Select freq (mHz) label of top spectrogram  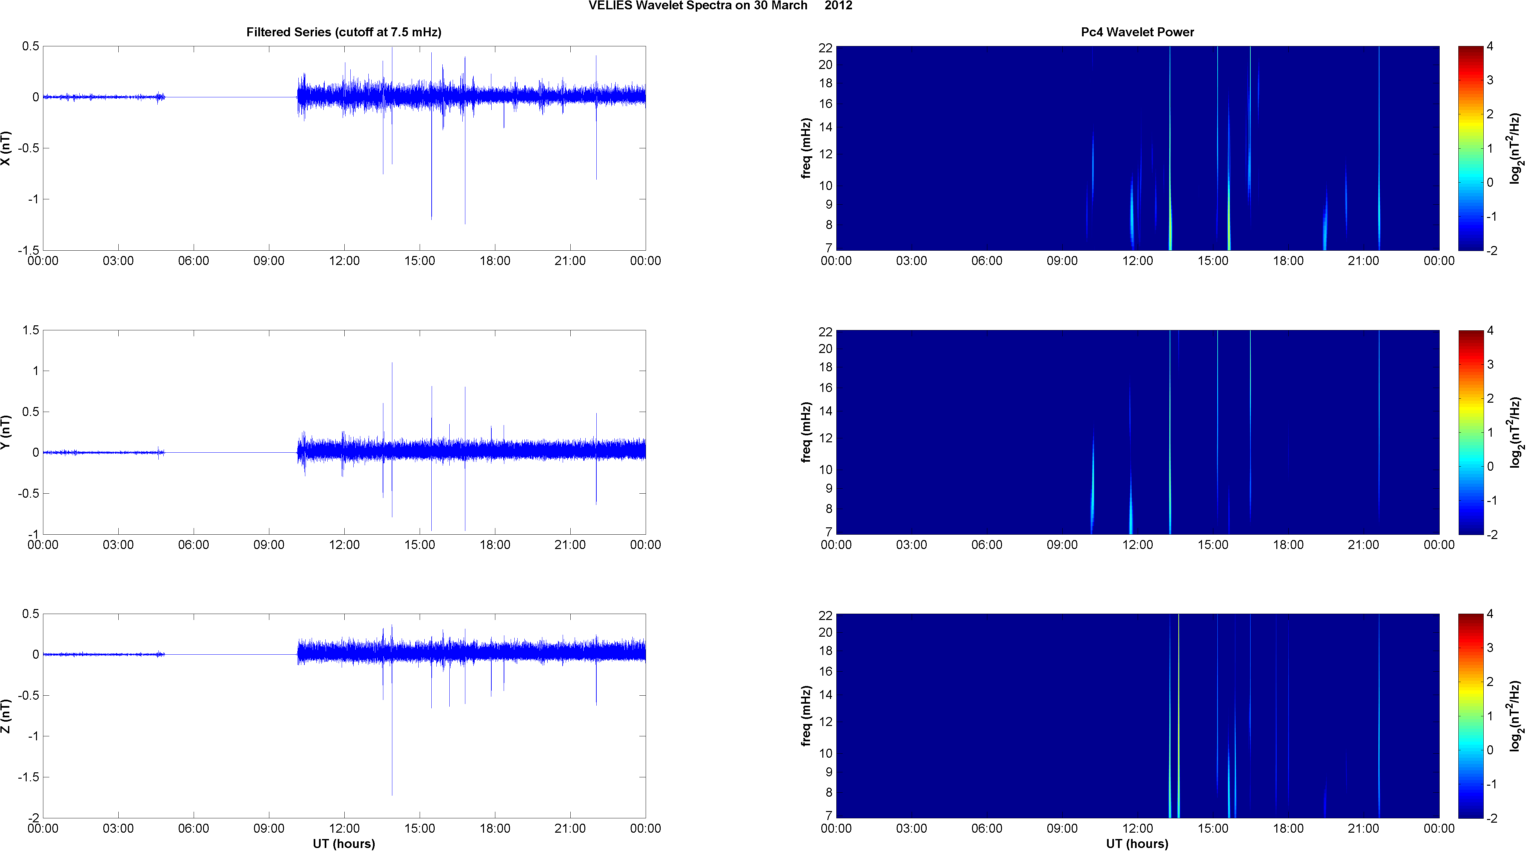(806, 148)
